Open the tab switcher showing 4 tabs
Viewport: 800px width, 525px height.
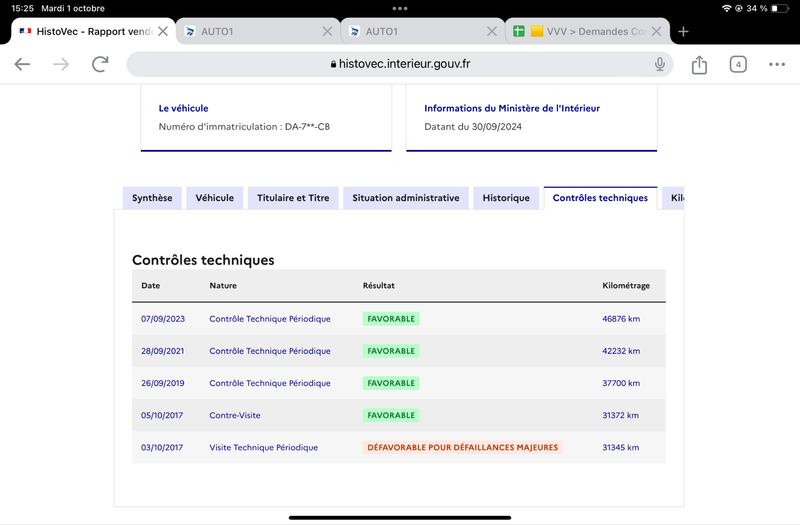pos(738,64)
